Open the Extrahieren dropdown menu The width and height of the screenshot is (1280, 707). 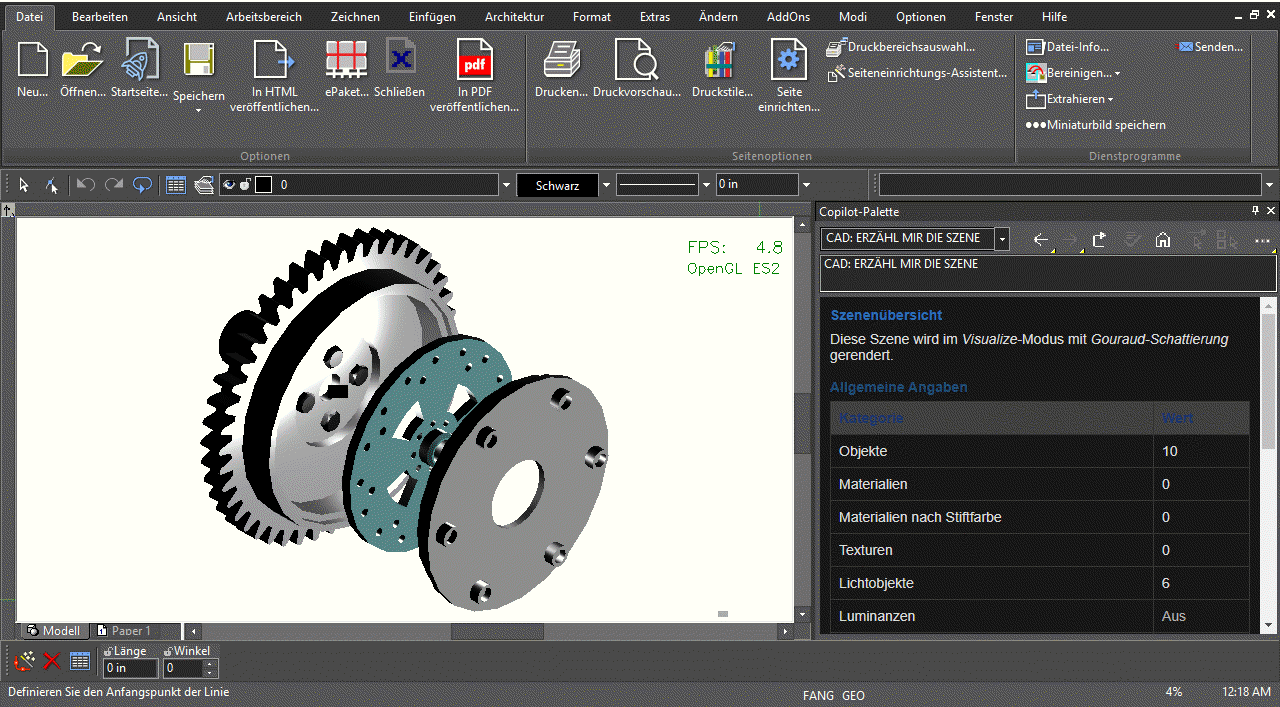(1110, 100)
